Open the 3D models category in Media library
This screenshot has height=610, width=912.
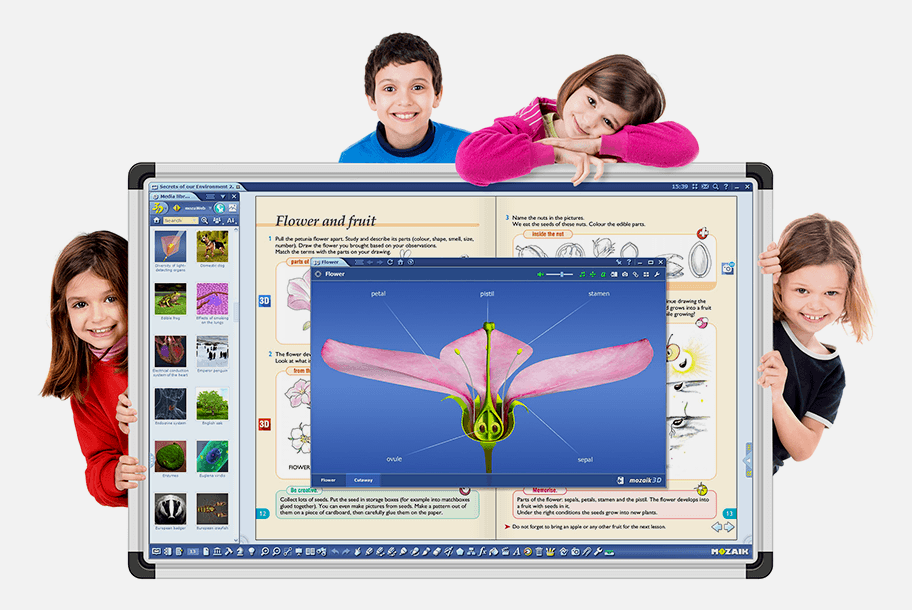click(158, 208)
